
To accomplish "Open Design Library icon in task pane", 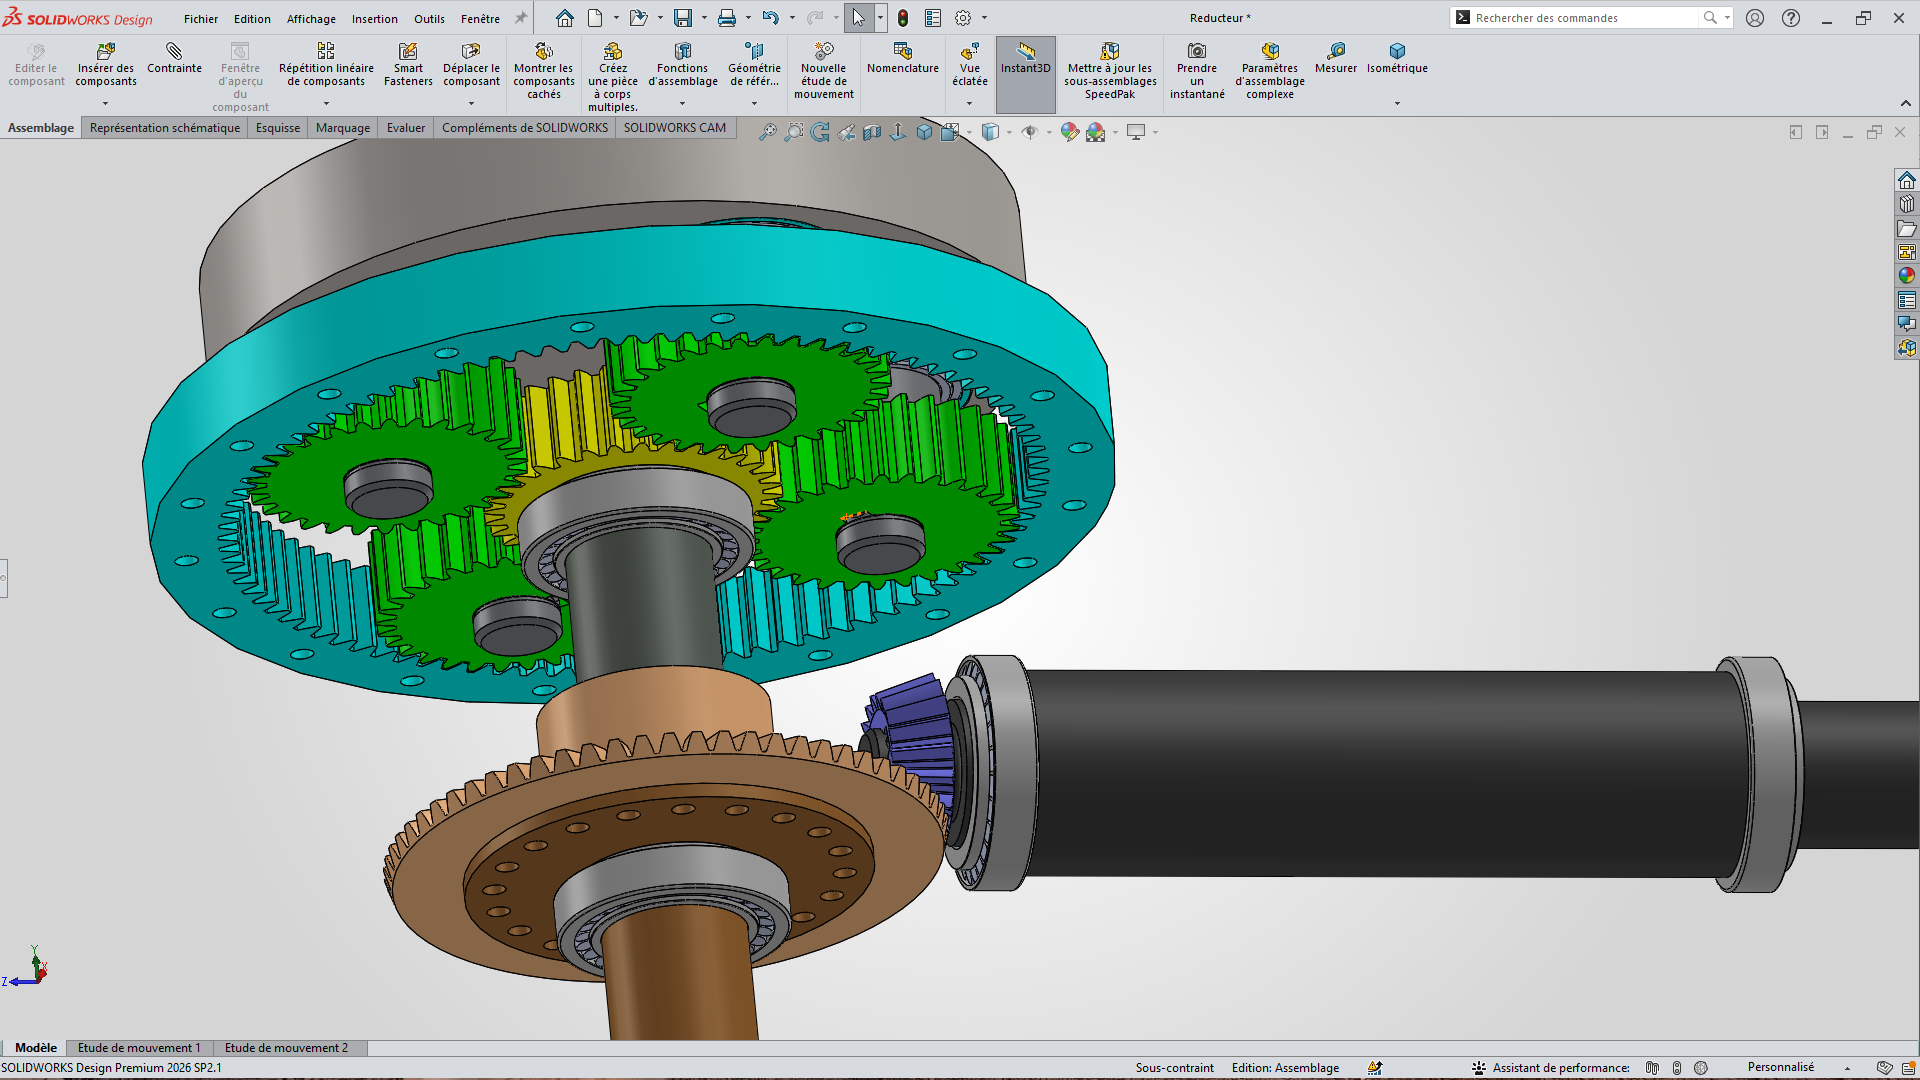I will pos(1907,204).
